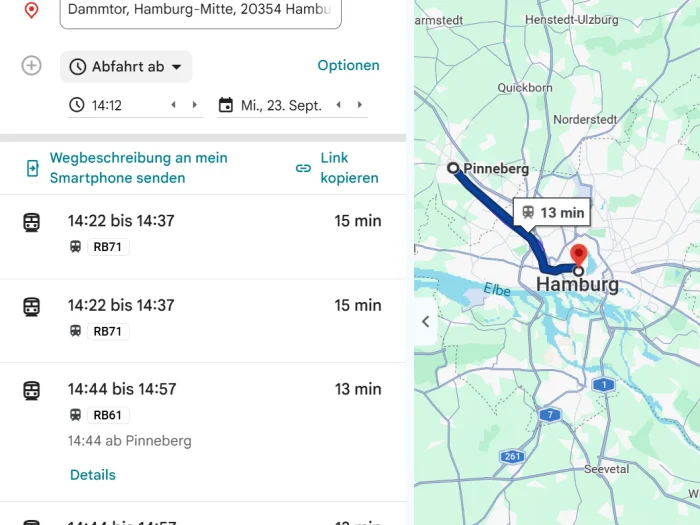Click the chain link copy icon
The image size is (700, 525).
tap(303, 168)
